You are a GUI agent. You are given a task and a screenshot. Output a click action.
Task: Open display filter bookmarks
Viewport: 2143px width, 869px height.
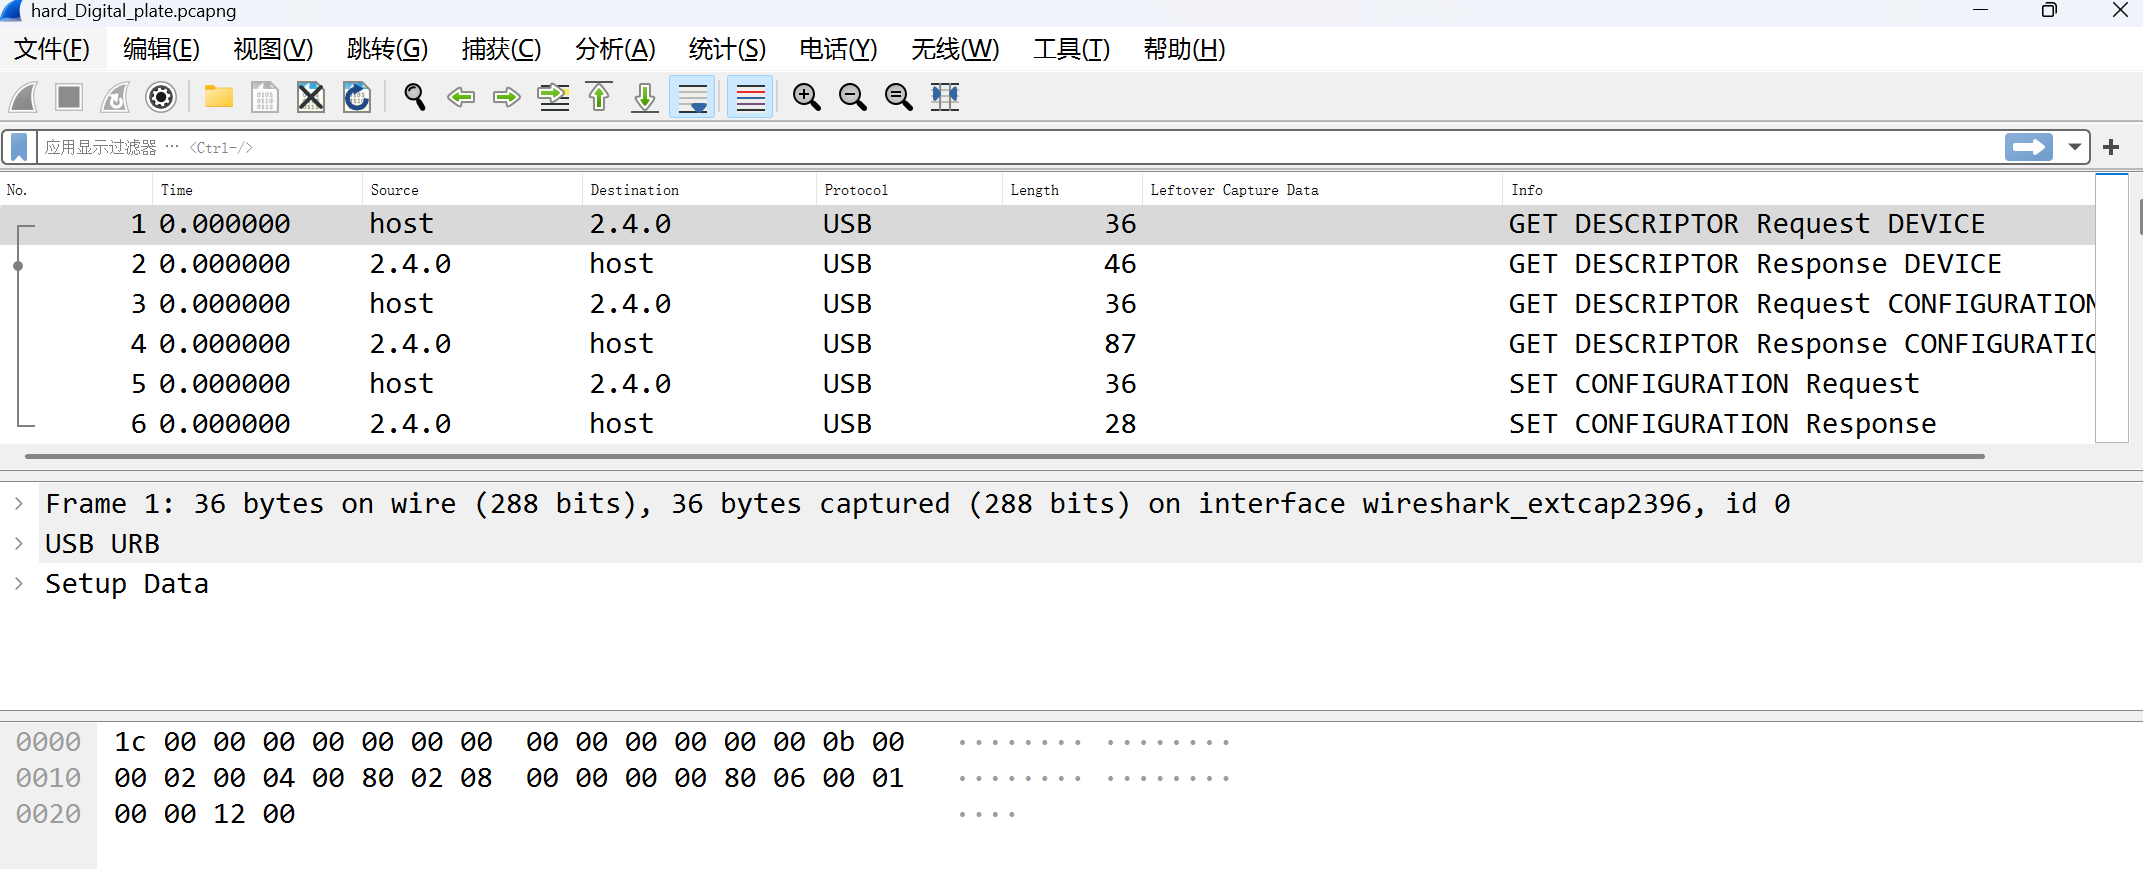(19, 148)
